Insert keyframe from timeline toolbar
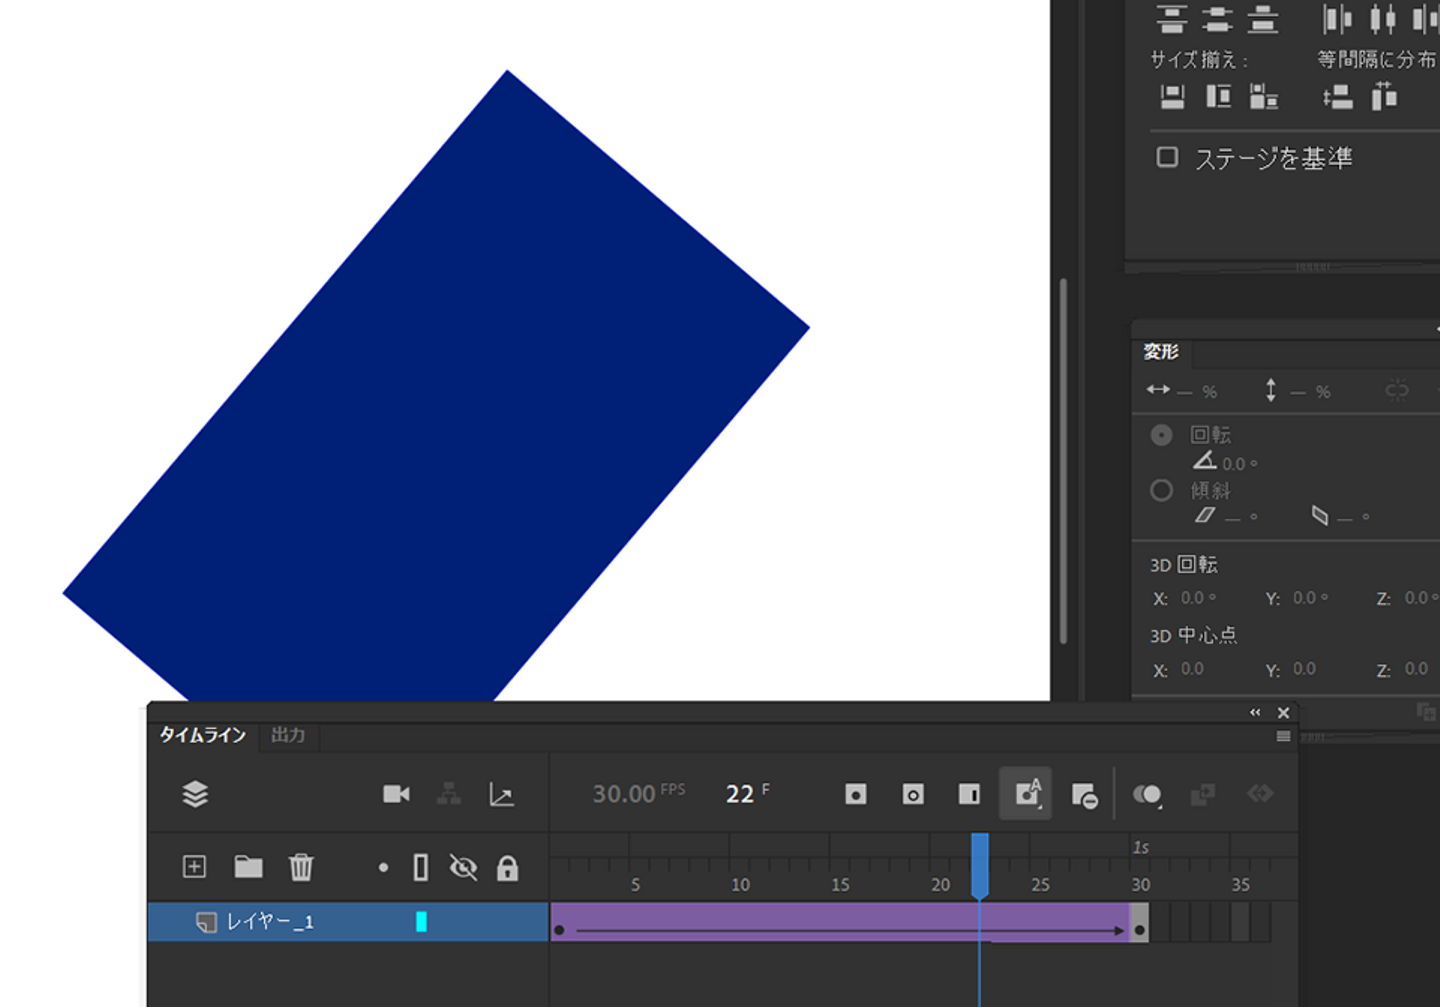The width and height of the screenshot is (1440, 1007). [x=856, y=794]
